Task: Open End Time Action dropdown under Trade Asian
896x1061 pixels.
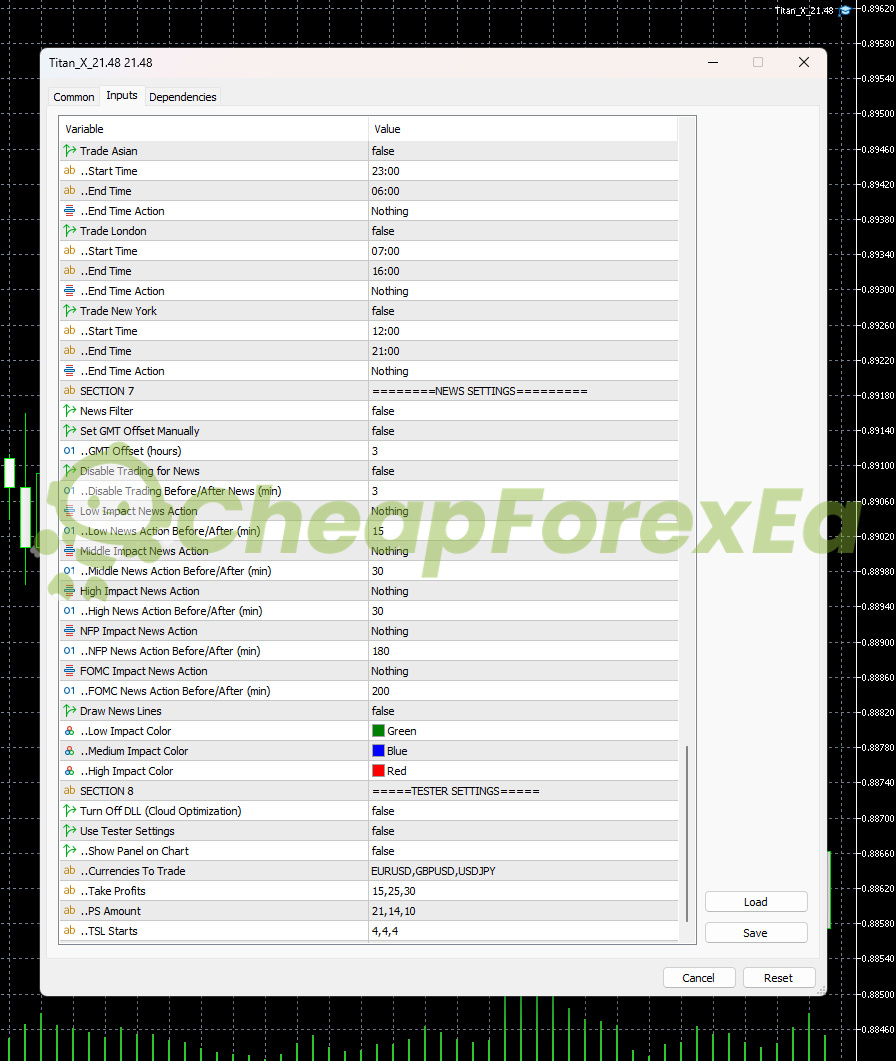Action: 522,211
